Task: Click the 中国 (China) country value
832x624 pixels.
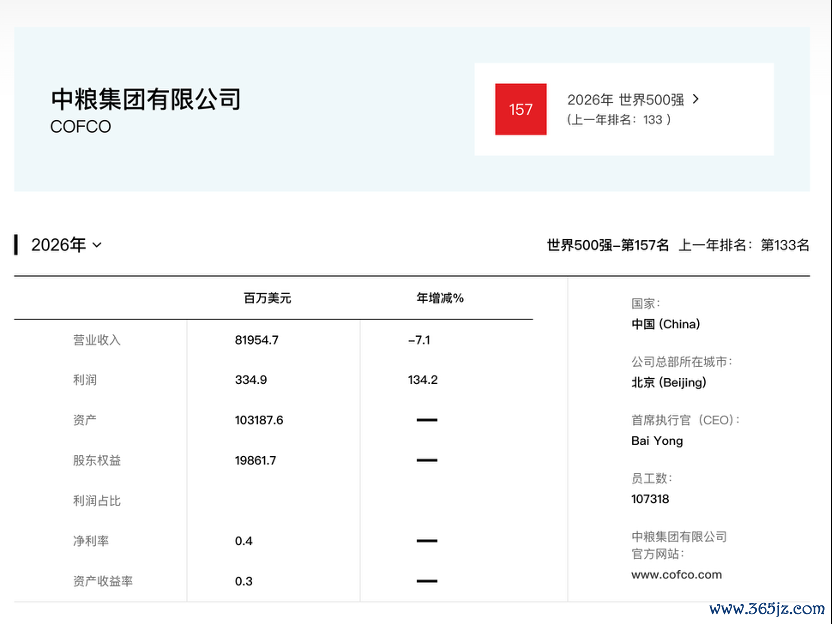Action: [x=665, y=324]
